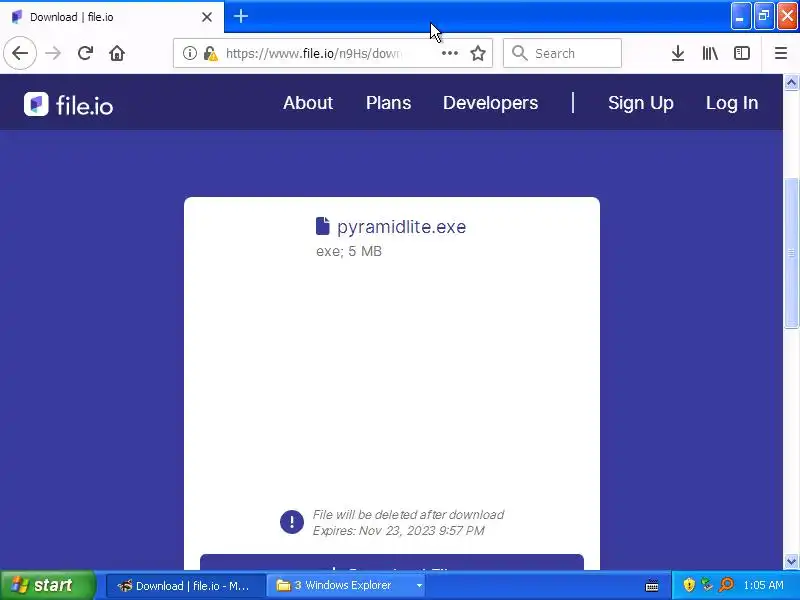The width and height of the screenshot is (800, 600).
Task: Click the taskbar clock 1:05 AM
Action: coord(763,585)
